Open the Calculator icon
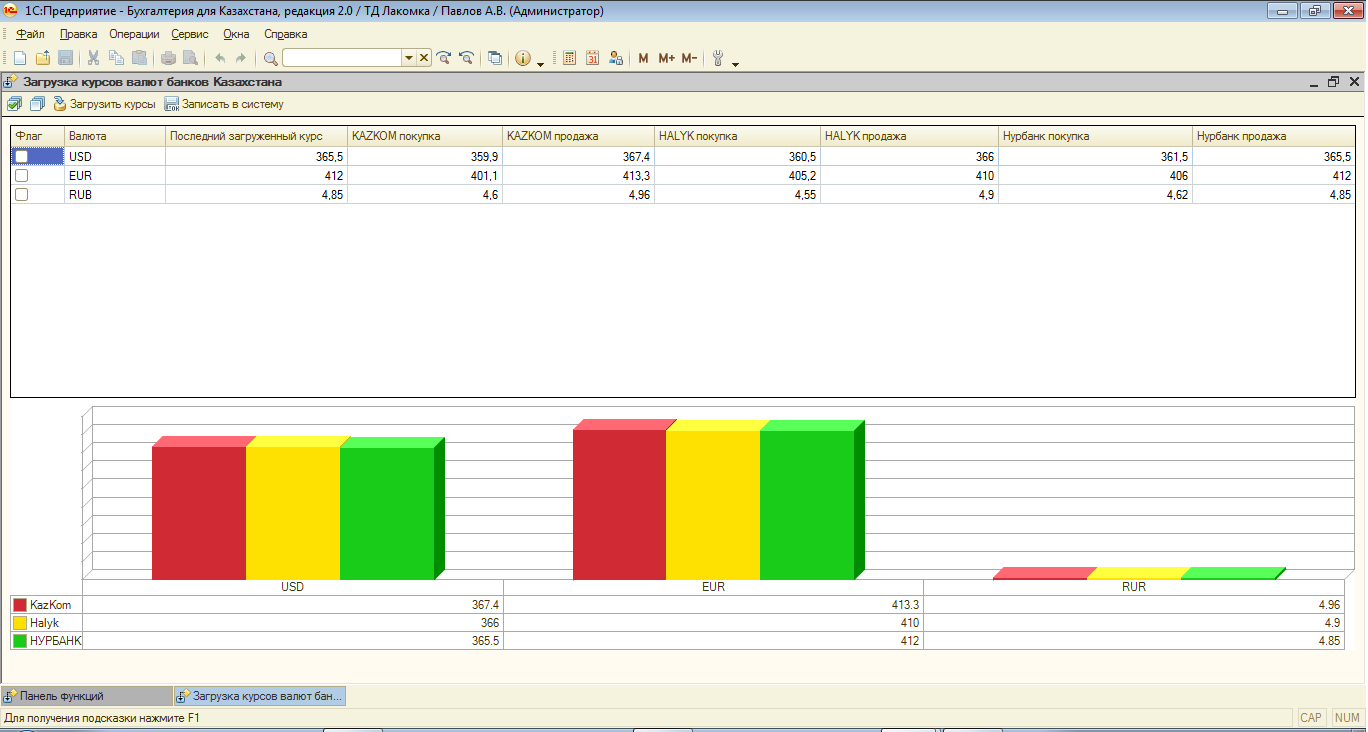 point(569,58)
